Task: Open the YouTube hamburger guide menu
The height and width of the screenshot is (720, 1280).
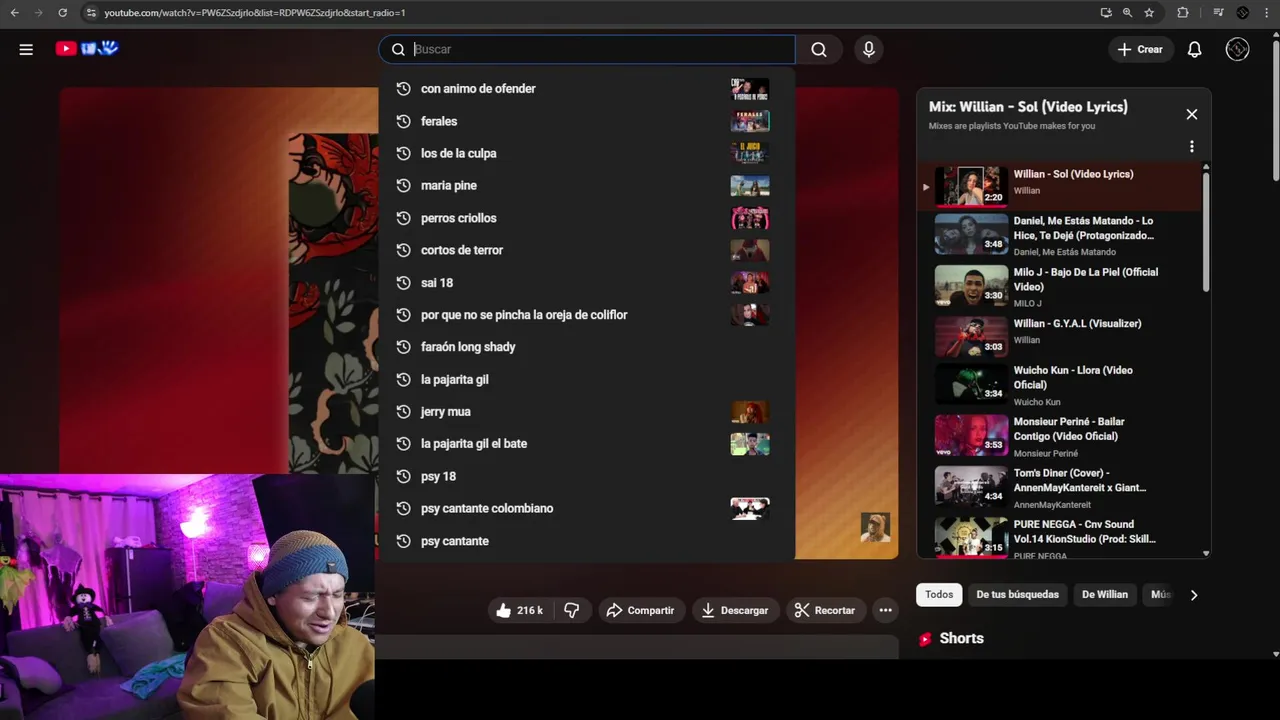Action: point(26,49)
